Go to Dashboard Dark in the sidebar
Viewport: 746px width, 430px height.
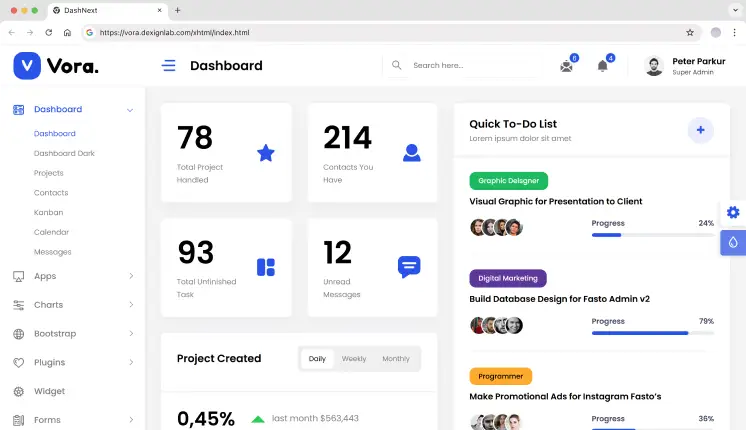click(64, 153)
